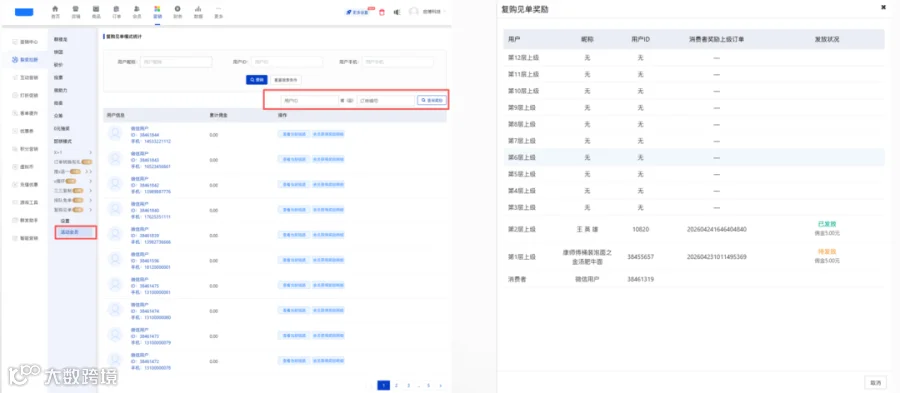900x393 pixels.
Task: Collapse the 复购见单 submenu chevron
Action: tap(91, 209)
